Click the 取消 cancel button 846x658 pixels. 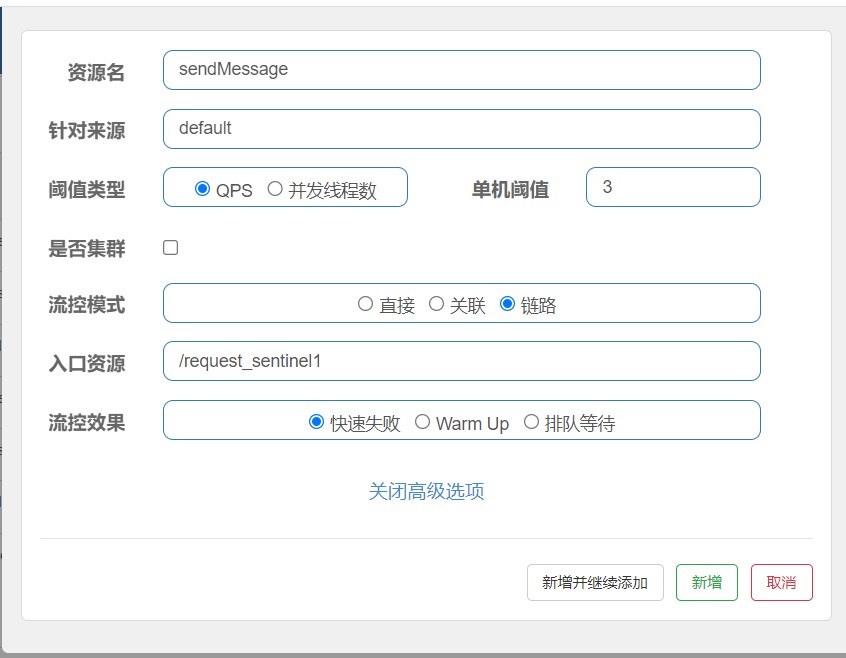click(x=782, y=582)
